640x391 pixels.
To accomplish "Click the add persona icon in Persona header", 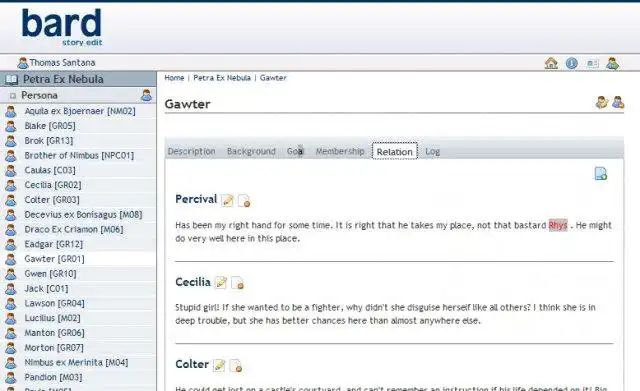I will [x=147, y=95].
